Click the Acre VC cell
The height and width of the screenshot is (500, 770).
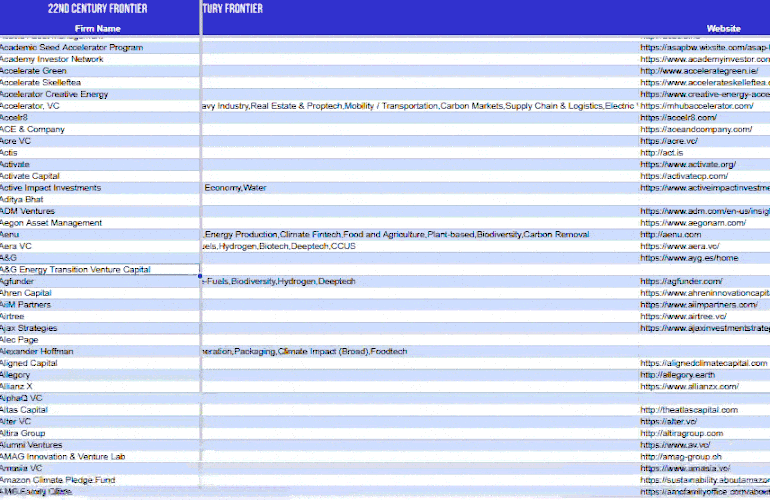[100, 141]
